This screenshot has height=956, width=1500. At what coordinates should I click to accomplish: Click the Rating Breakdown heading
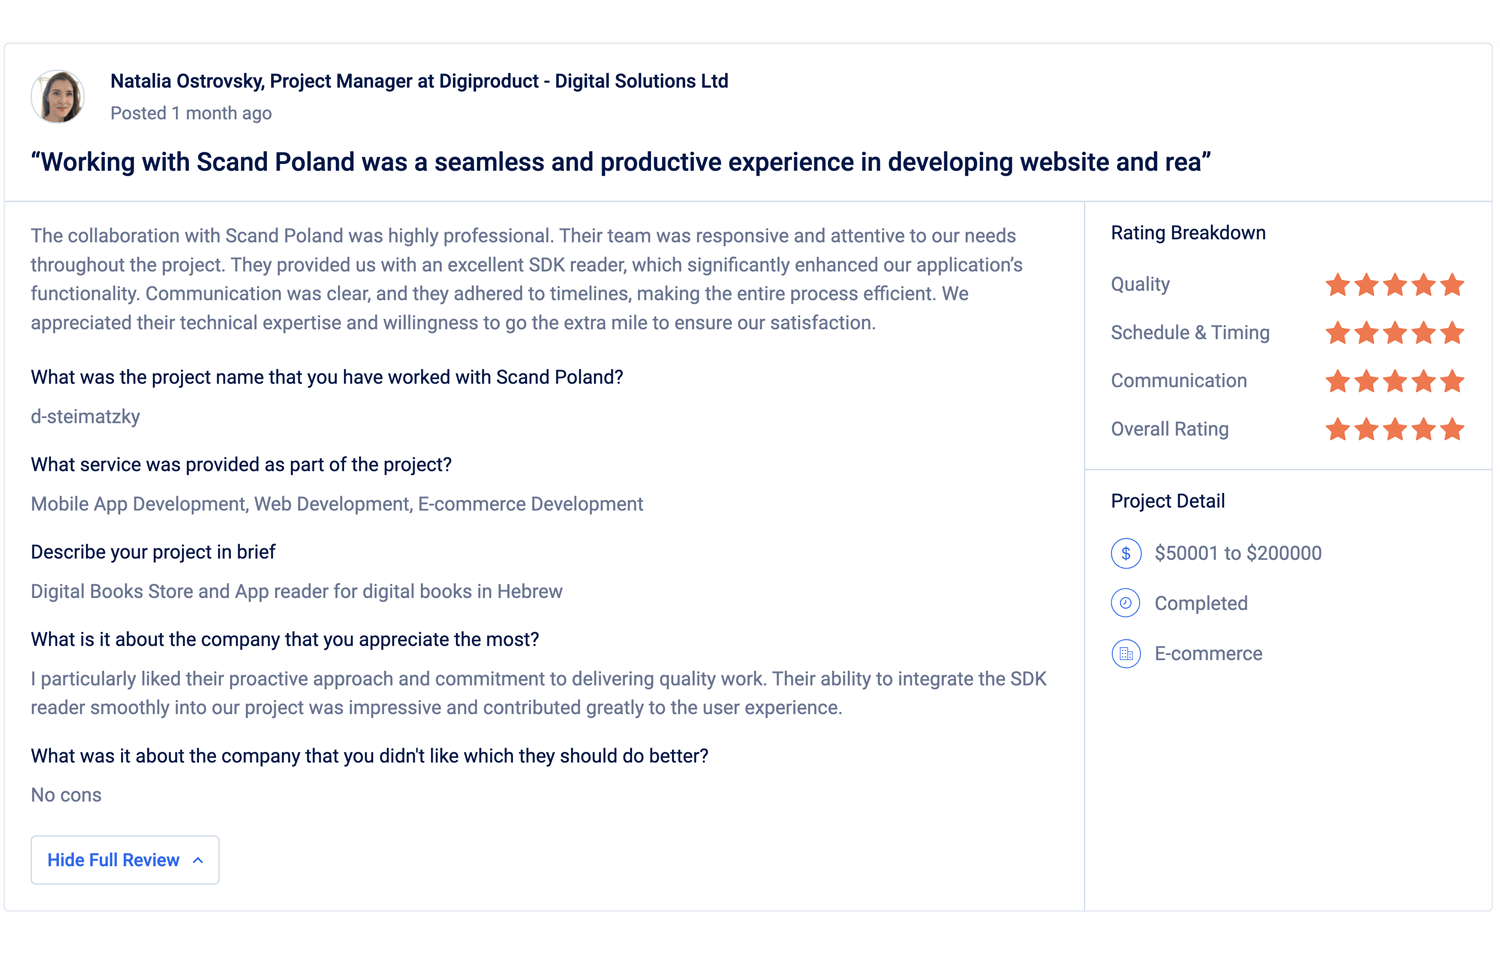1188,233
